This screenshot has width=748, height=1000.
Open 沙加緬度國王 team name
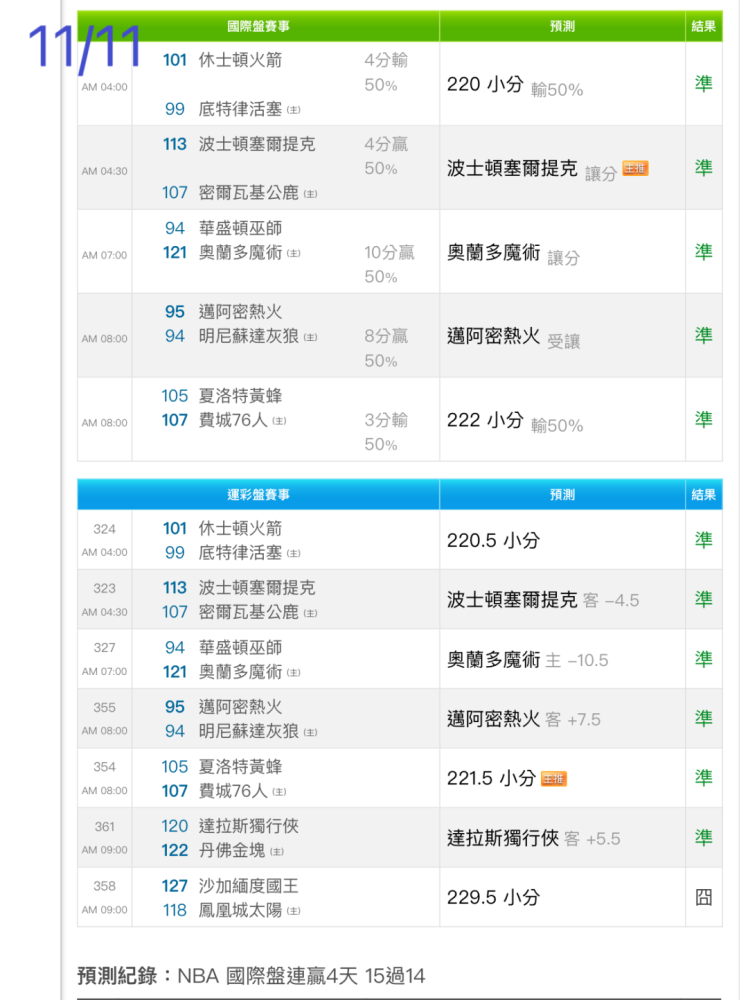coord(249,886)
